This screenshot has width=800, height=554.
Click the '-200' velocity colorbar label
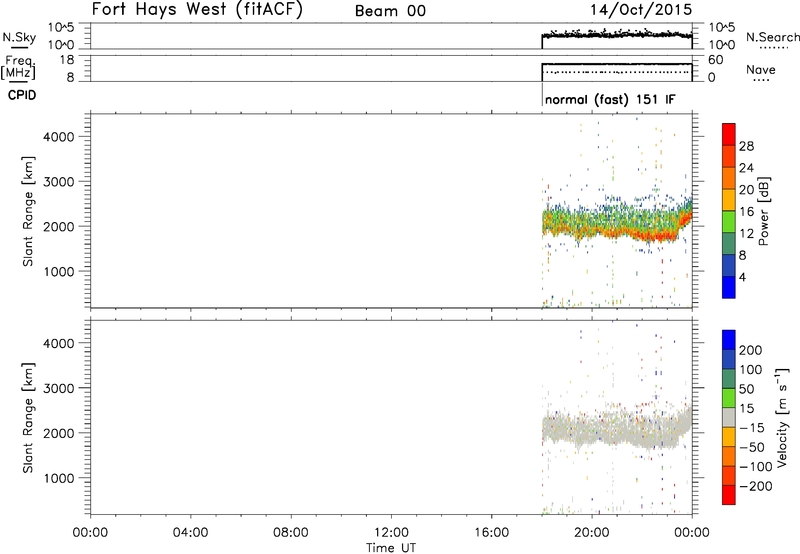756,486
